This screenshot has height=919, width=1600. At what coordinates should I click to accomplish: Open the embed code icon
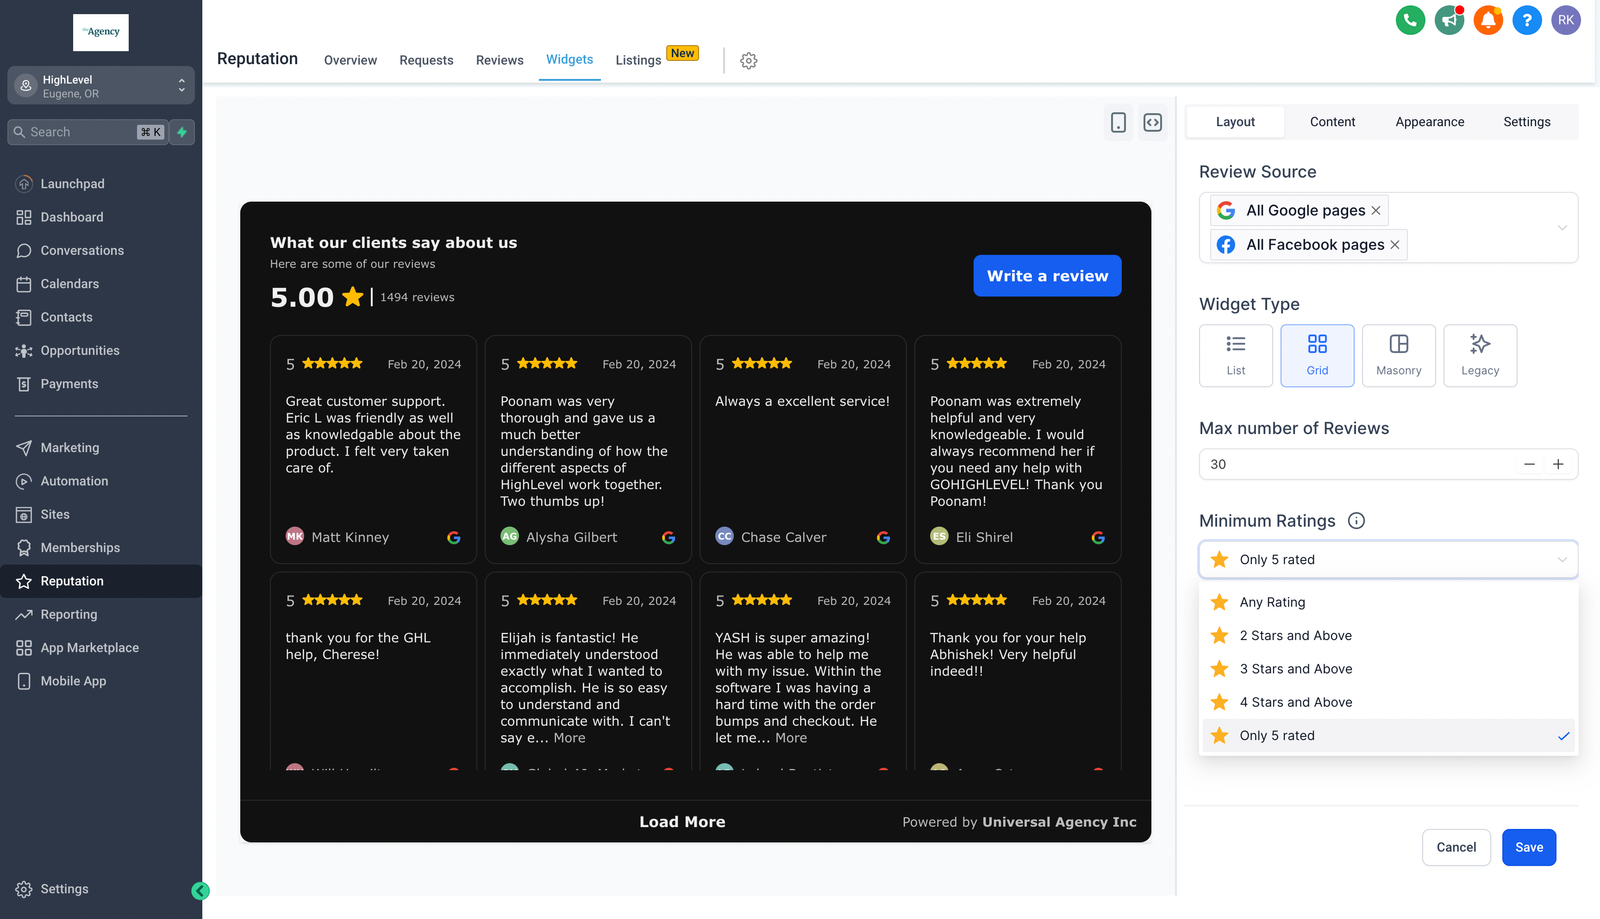1153,122
